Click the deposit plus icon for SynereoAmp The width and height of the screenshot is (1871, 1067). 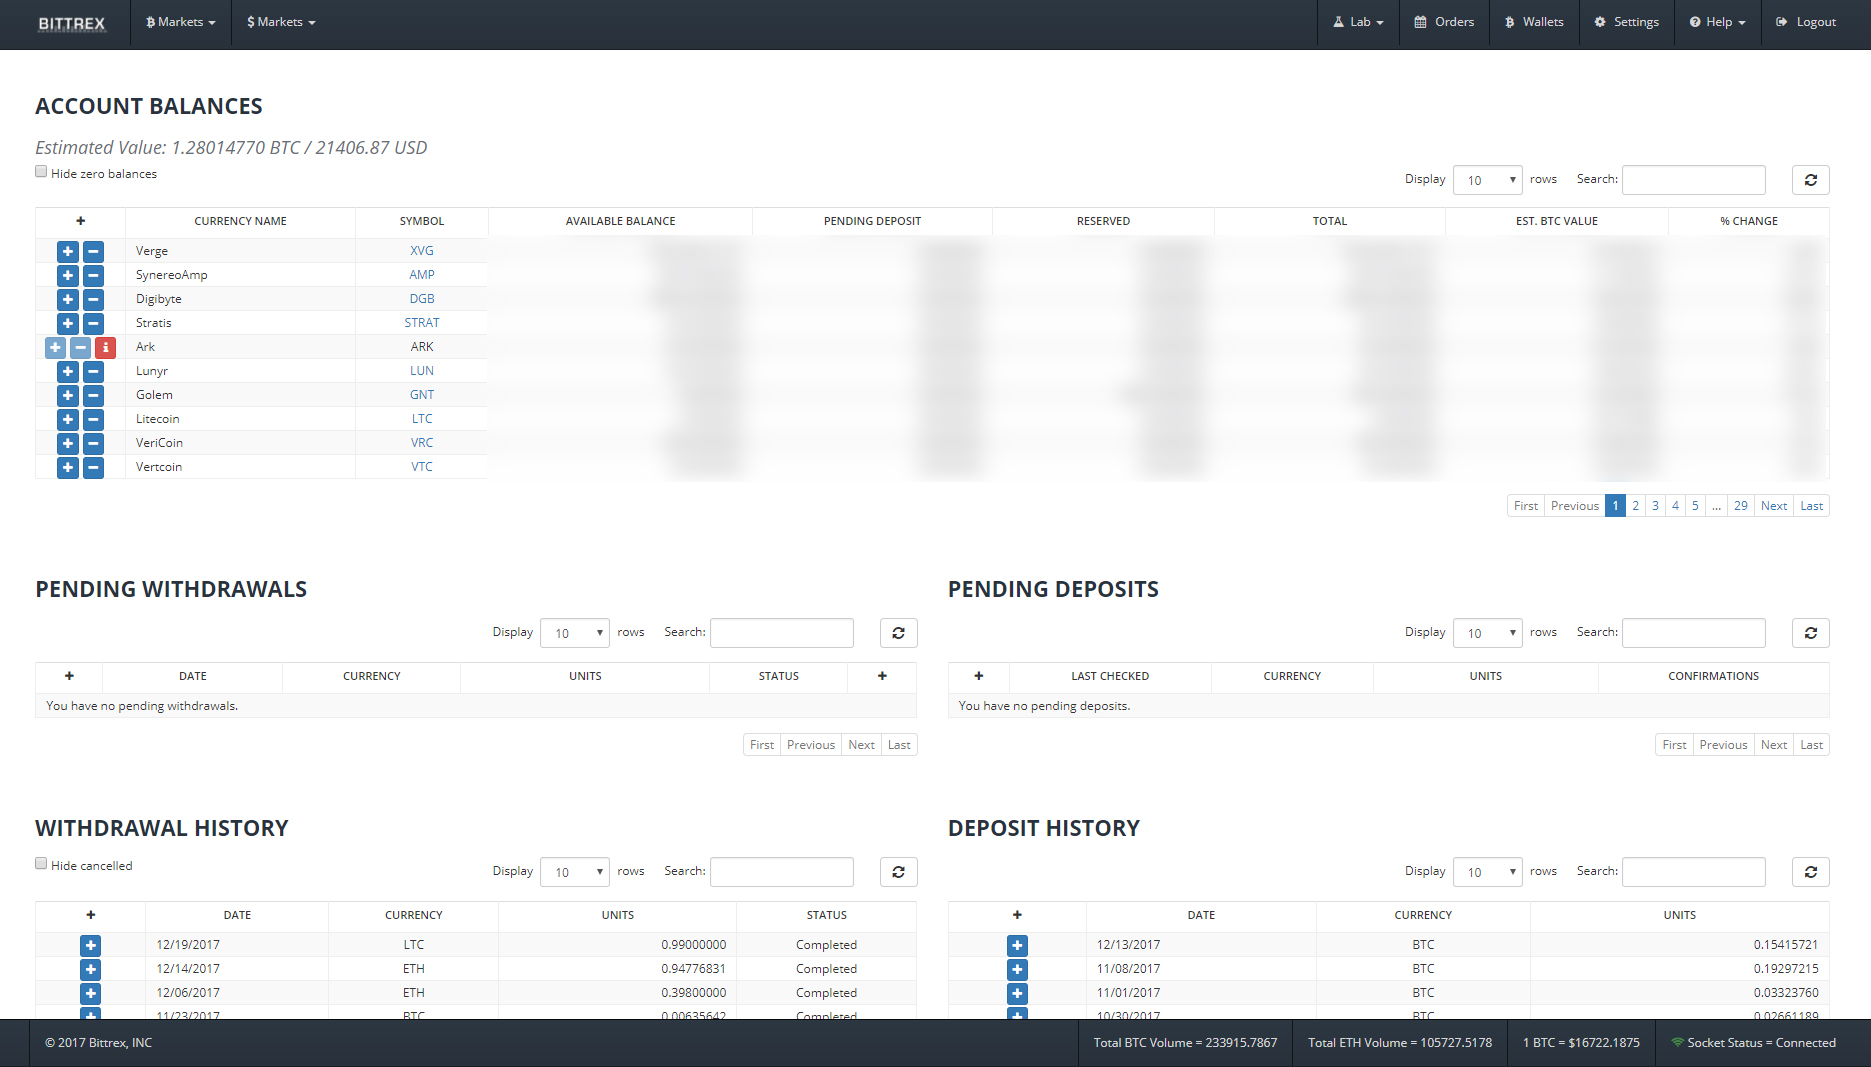click(68, 276)
